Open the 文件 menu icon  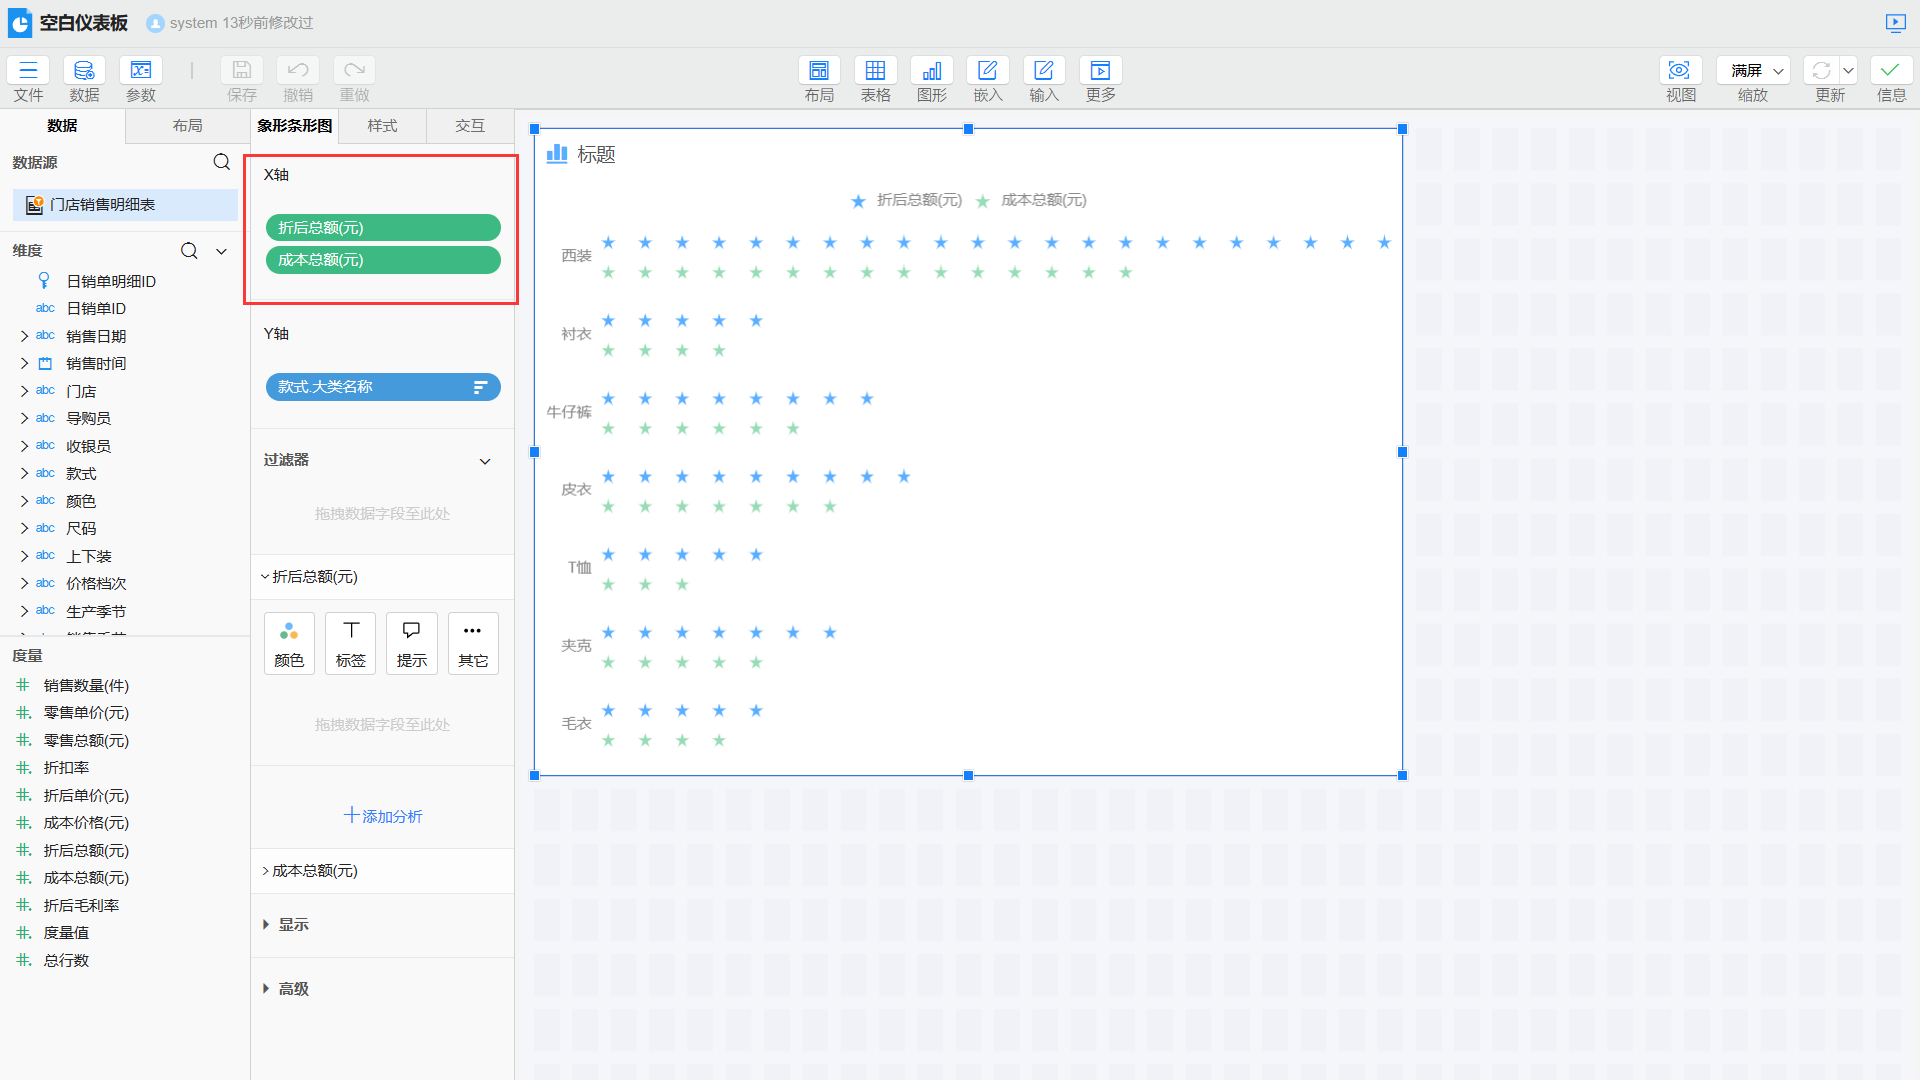28,70
